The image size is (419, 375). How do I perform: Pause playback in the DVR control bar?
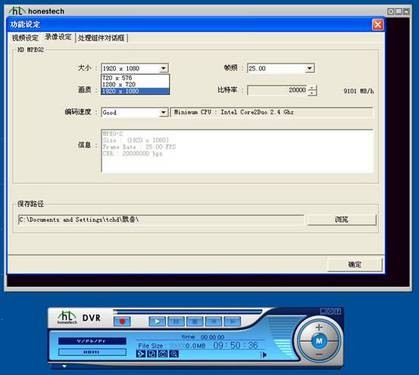176,321
